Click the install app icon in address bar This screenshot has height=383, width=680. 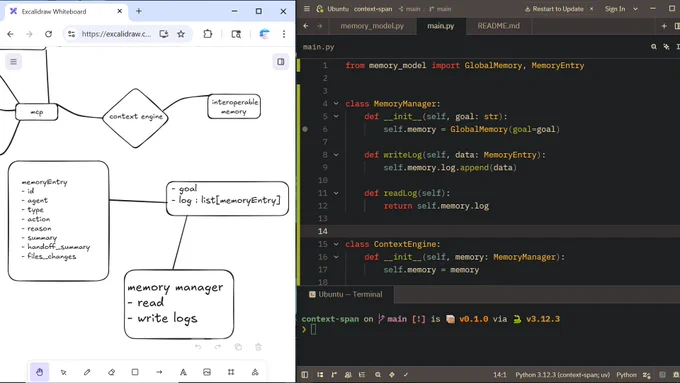pos(163,34)
